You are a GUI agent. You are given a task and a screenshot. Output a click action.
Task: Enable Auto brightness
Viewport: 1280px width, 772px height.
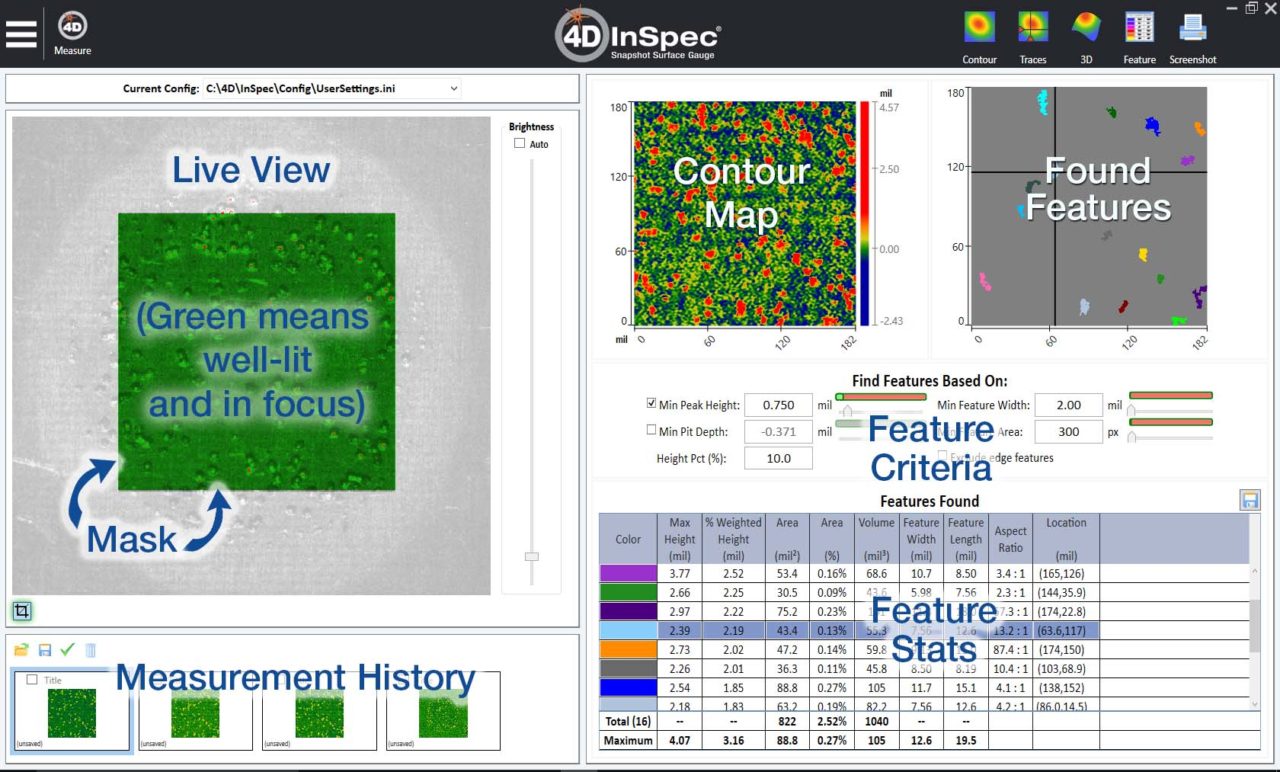point(519,143)
